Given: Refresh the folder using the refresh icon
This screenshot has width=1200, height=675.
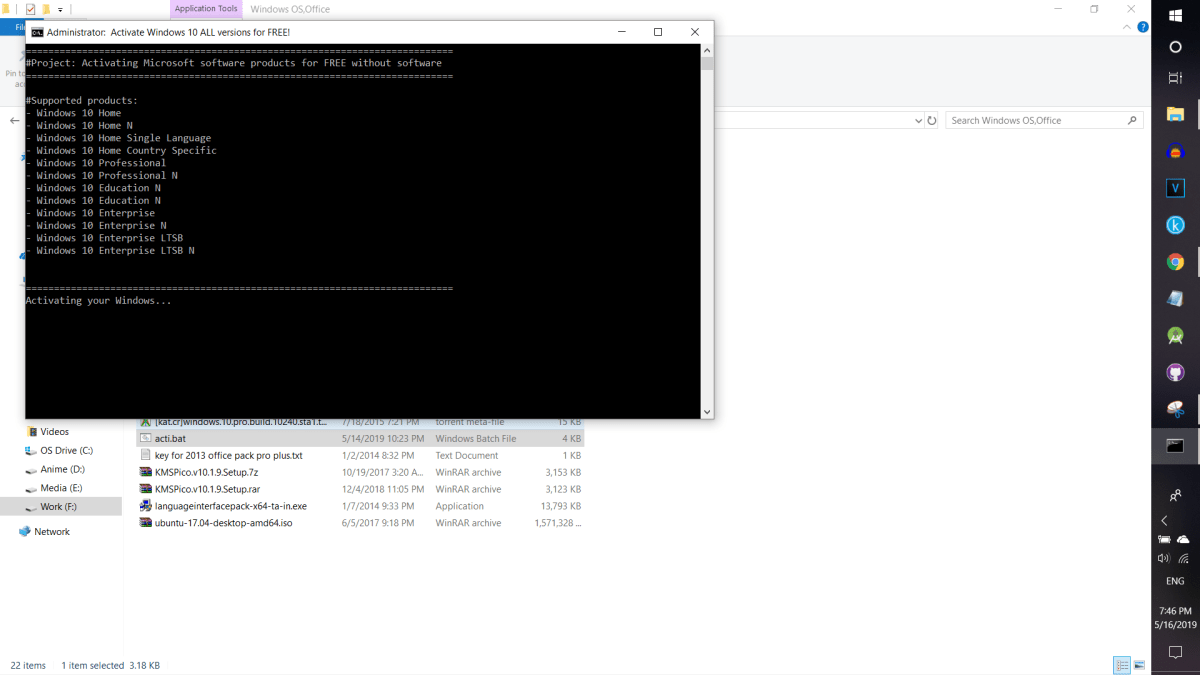Looking at the screenshot, I should (x=931, y=120).
